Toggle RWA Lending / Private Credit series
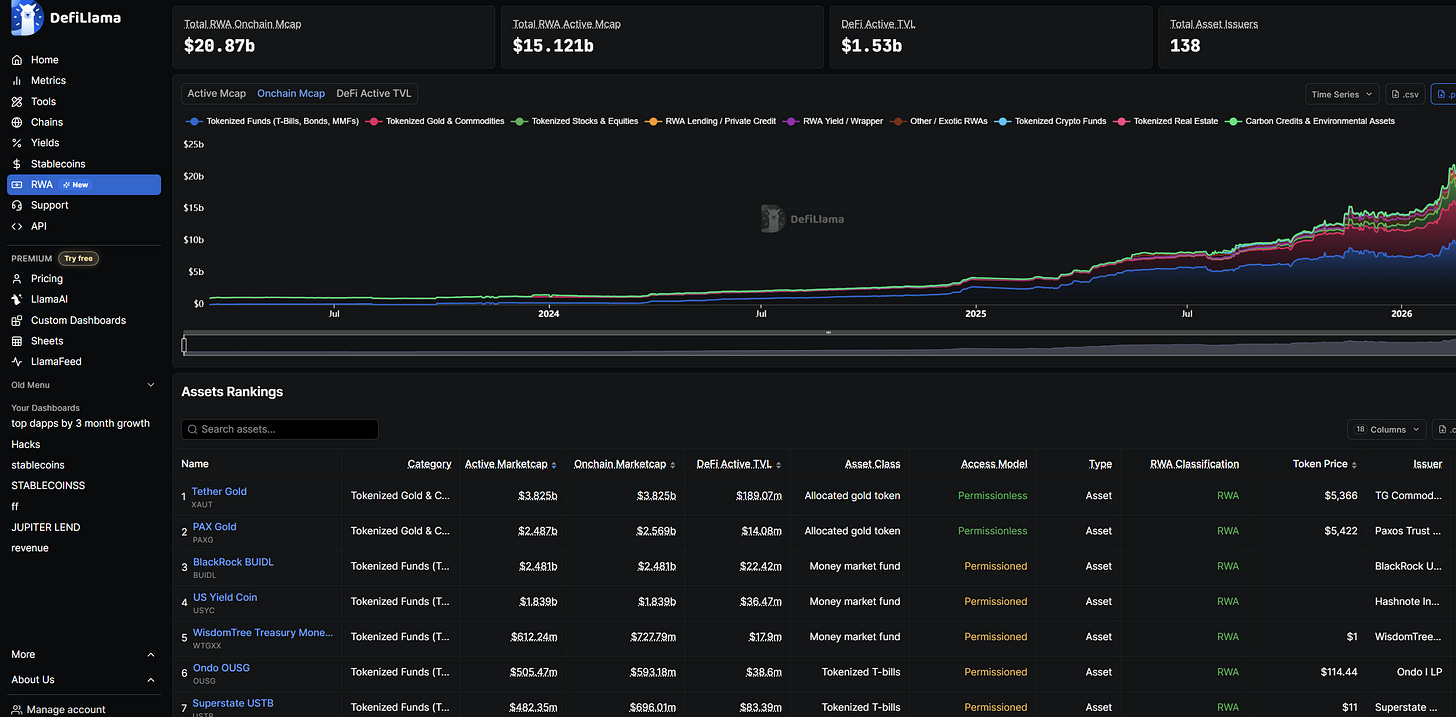Viewport: 1456px width, 717px height. (x=710, y=121)
